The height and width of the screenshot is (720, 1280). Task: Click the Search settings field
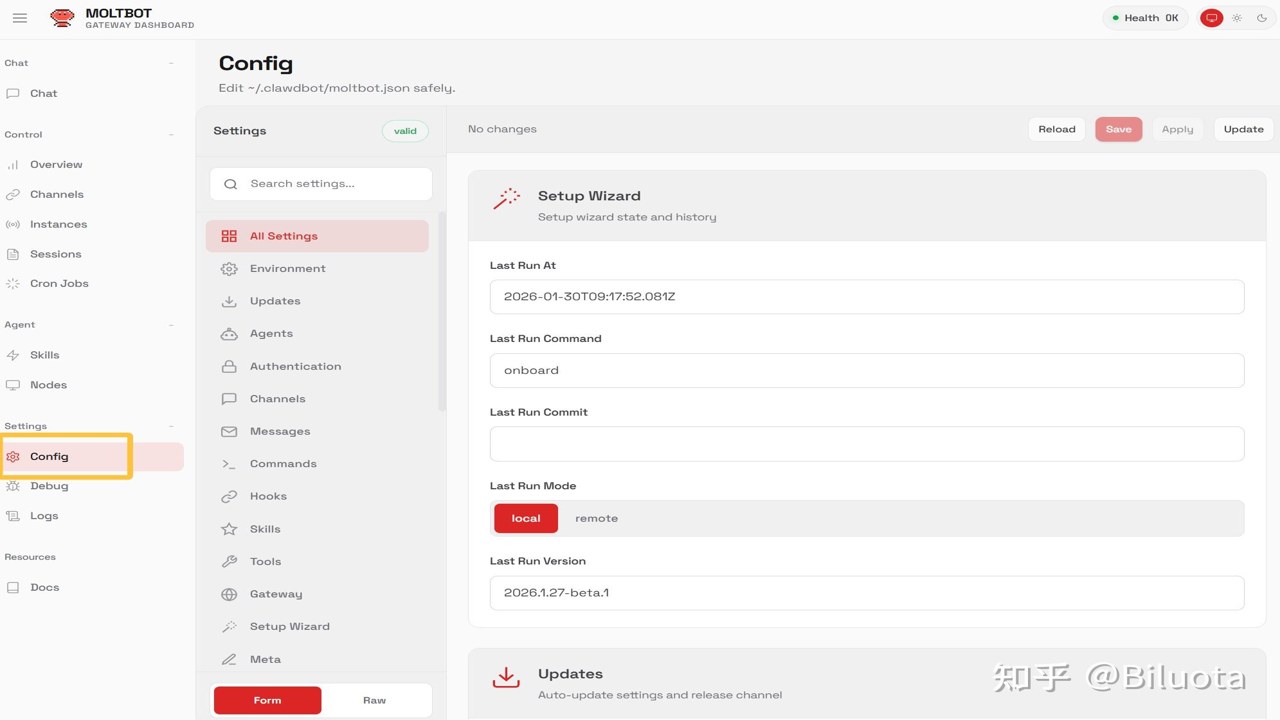click(x=321, y=184)
